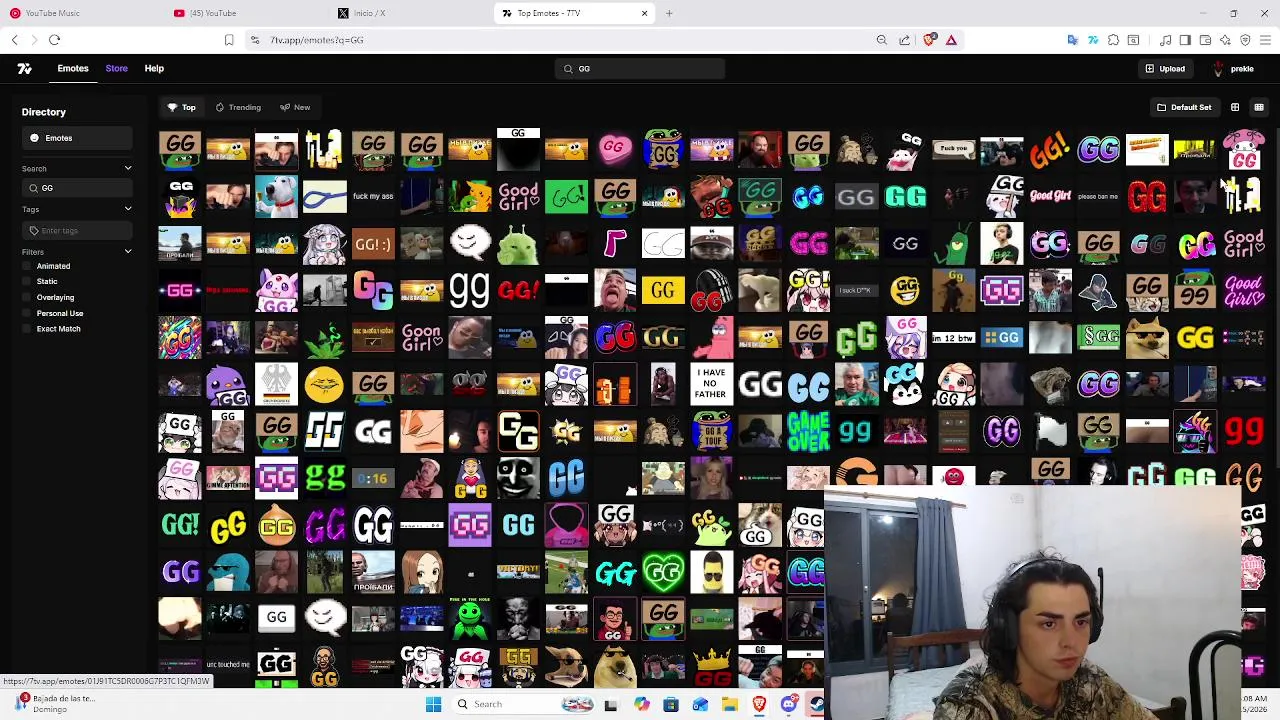1280x720 pixels.
Task: Click the Enter tags field
Action: pyautogui.click(x=76, y=230)
